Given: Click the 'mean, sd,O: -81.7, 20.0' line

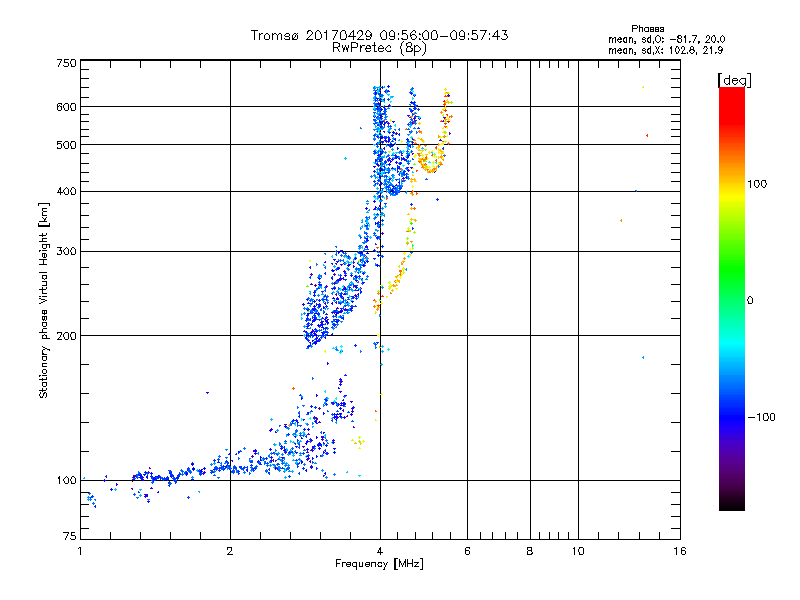Looking at the screenshot, I should click(x=666, y=39).
